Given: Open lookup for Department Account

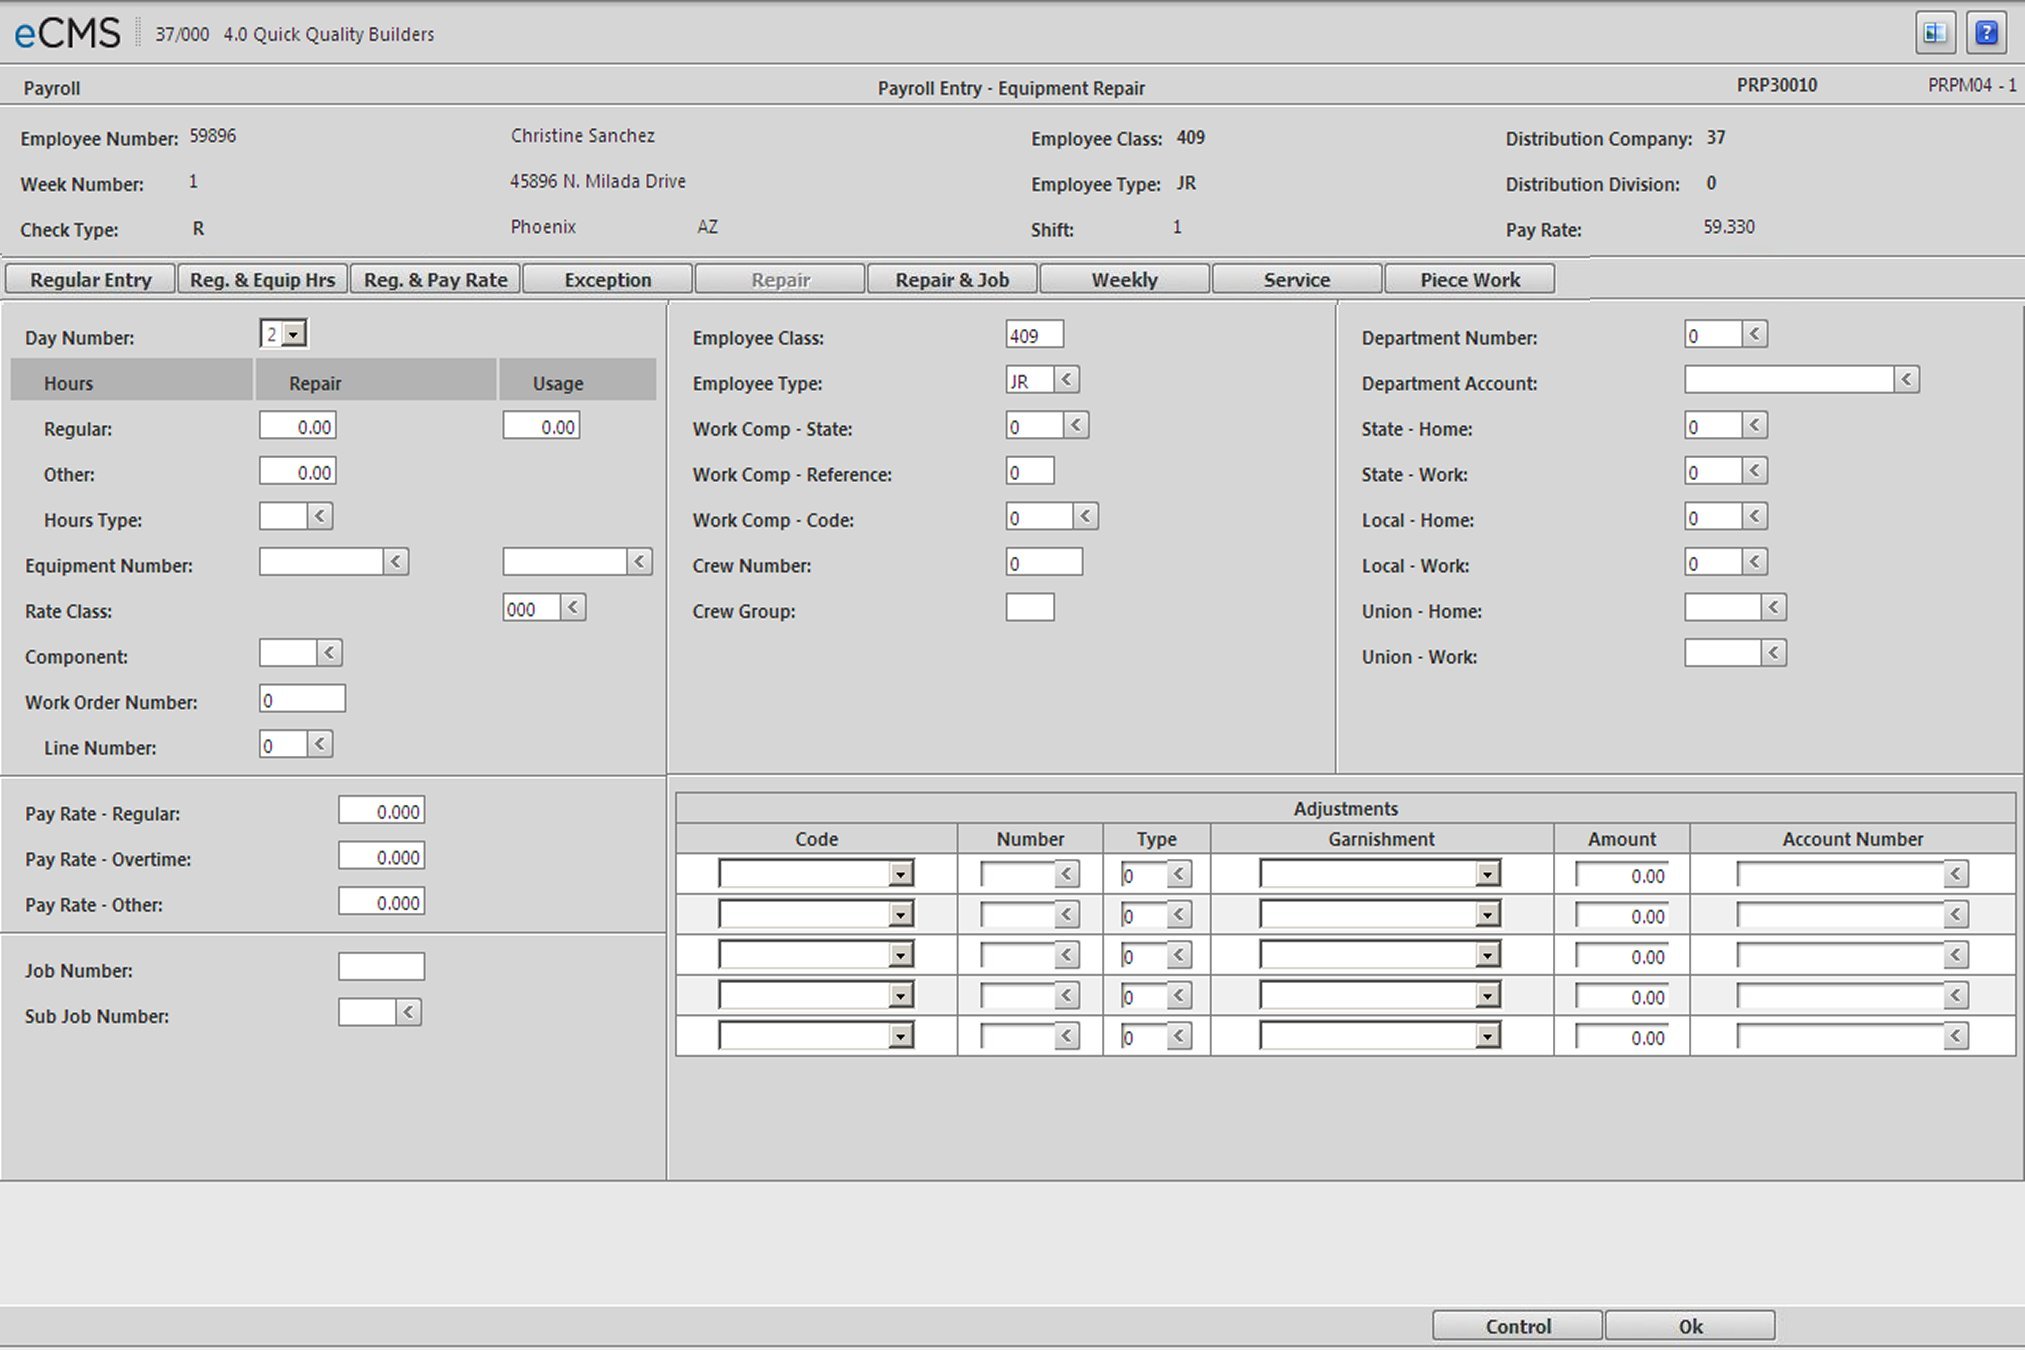Looking at the screenshot, I should tap(1907, 380).
